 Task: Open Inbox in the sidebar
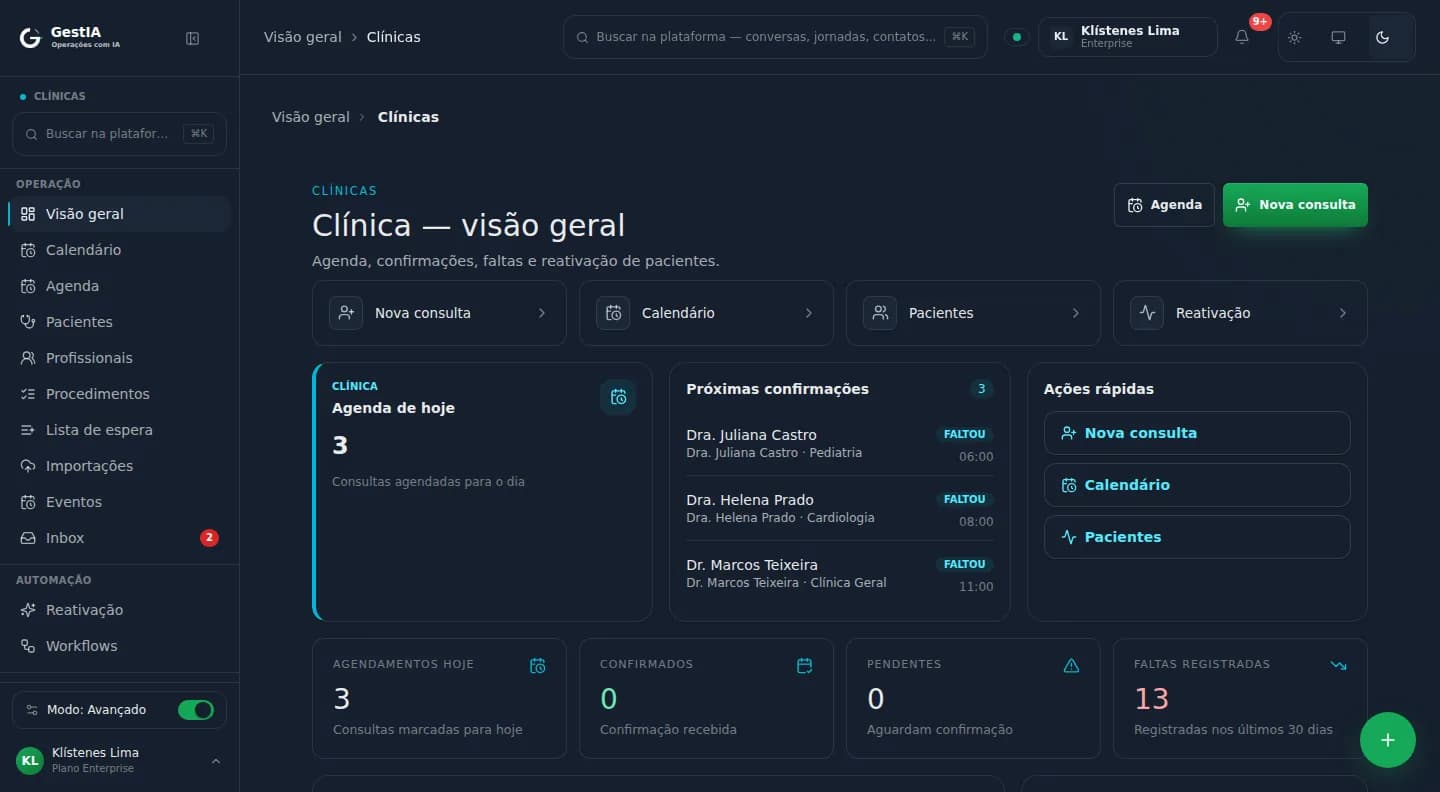[119, 538]
